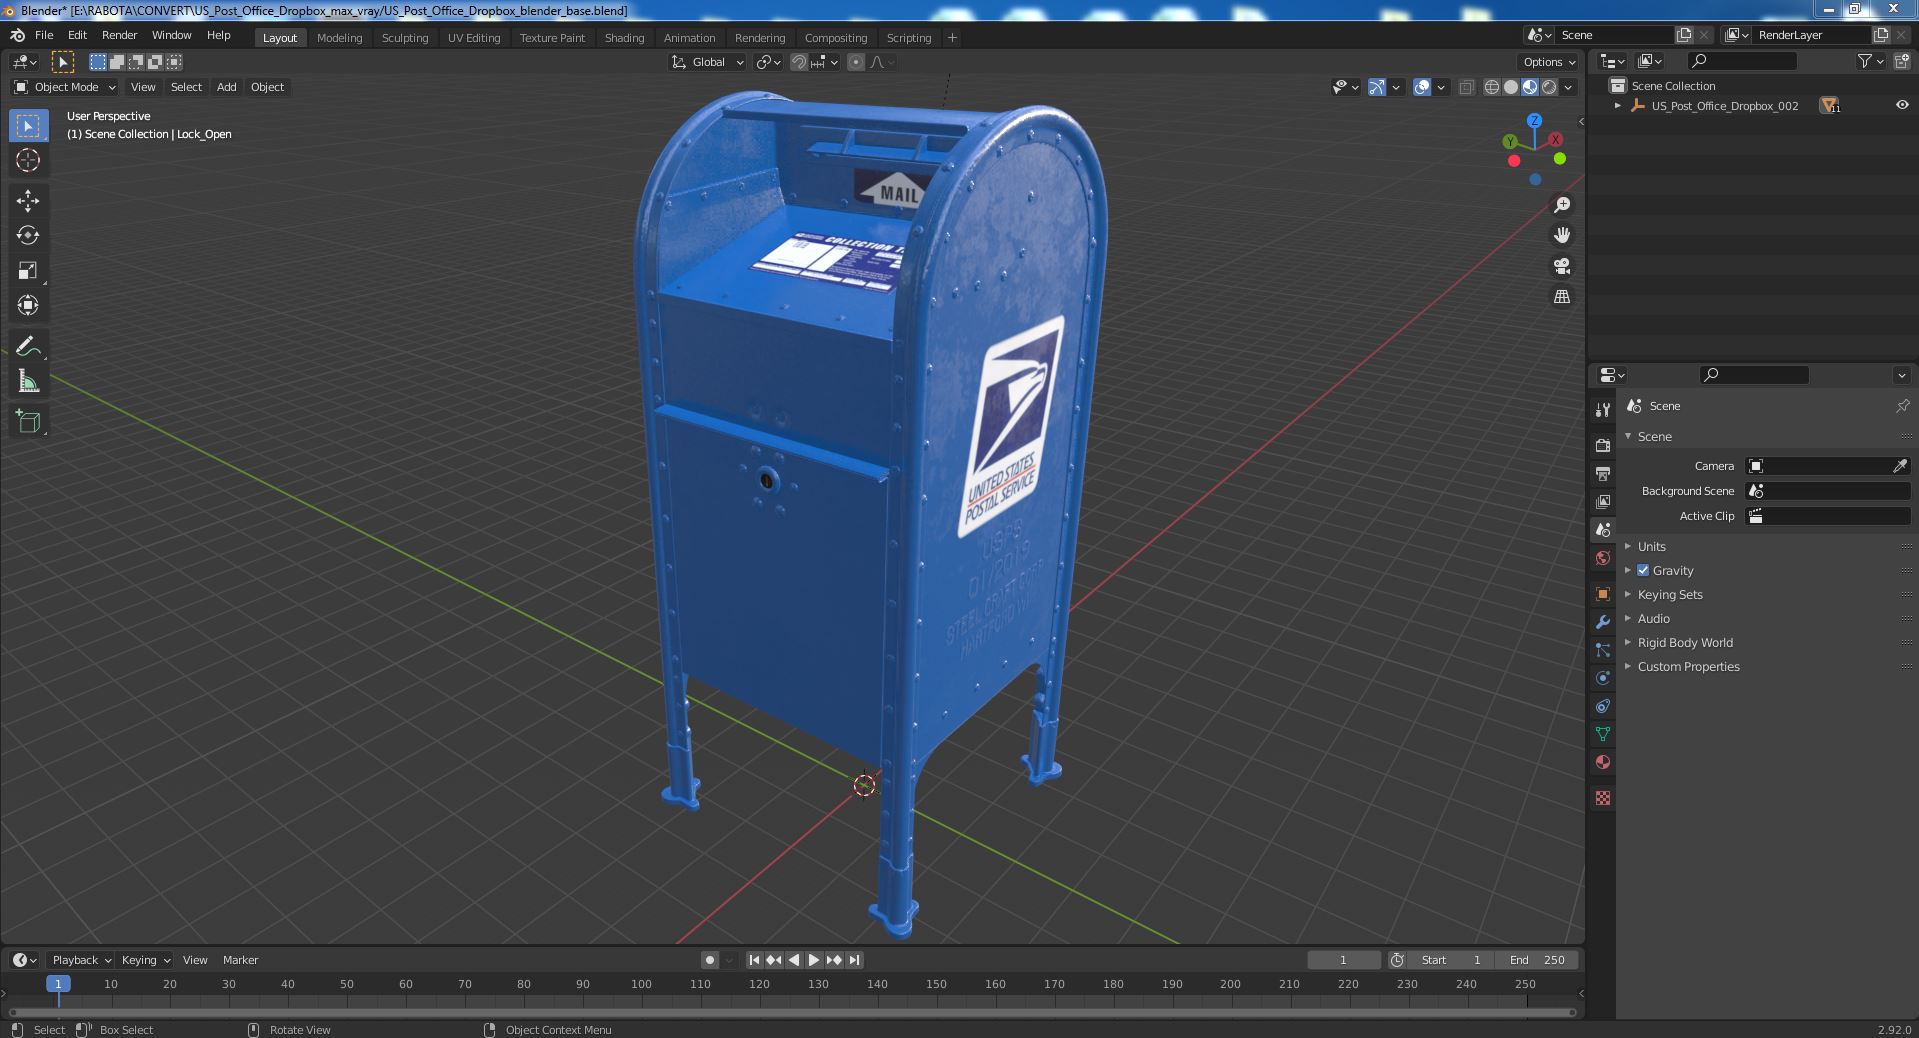Toggle the Gravity checkbox
This screenshot has width=1919, height=1038.
coord(1643,570)
